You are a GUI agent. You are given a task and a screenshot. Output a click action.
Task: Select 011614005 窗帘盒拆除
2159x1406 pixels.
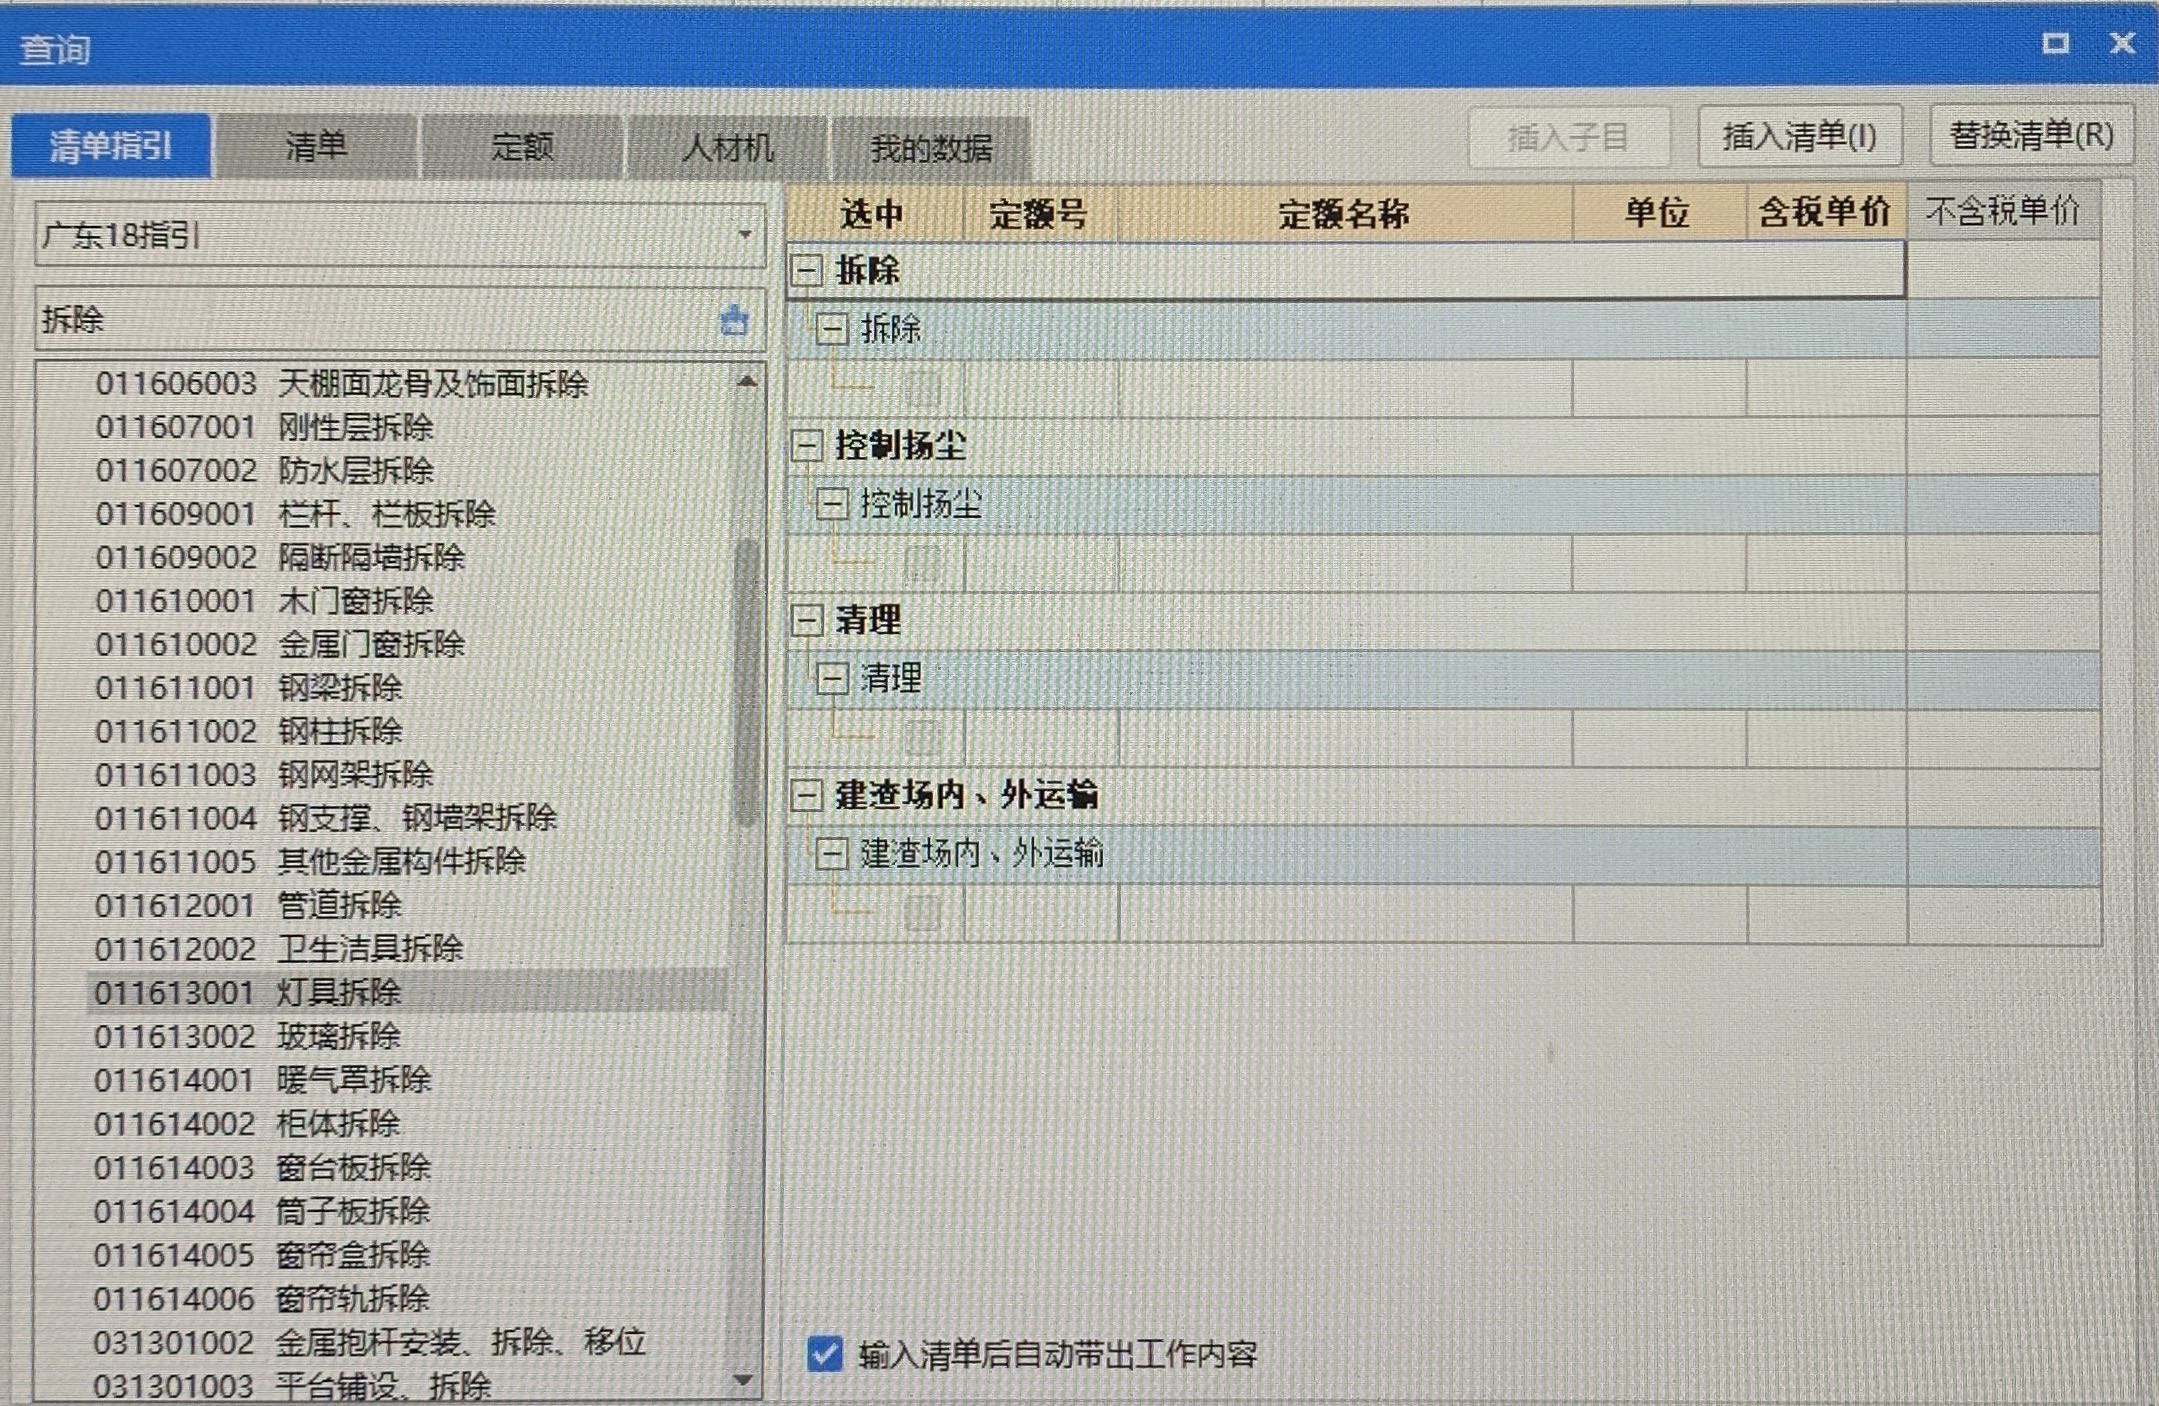[x=262, y=1254]
